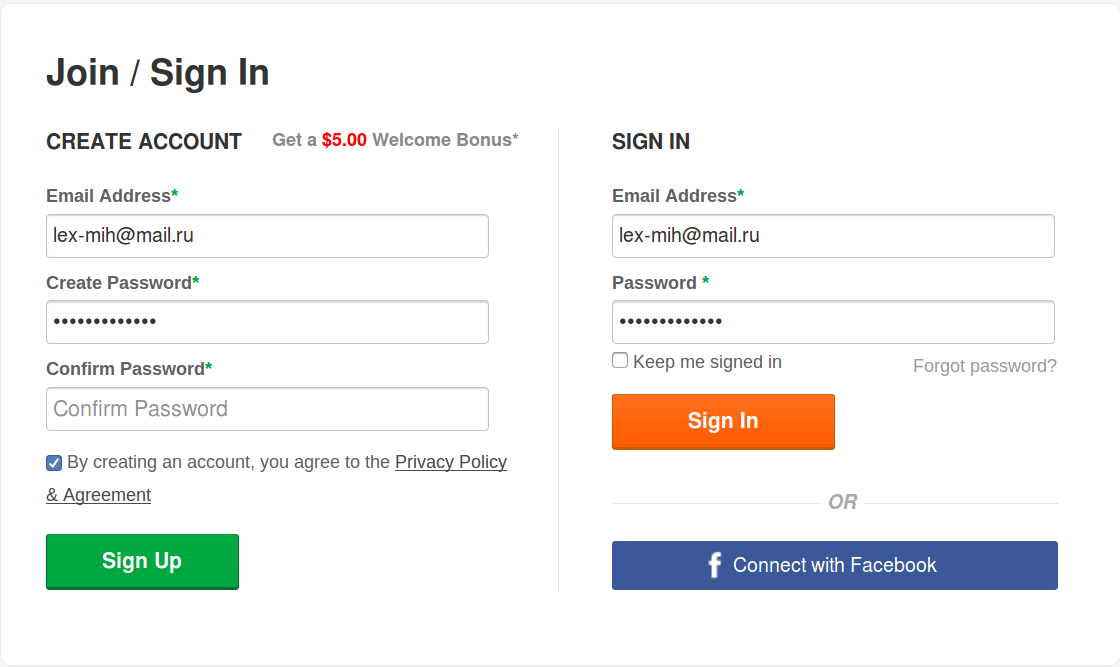Focus the Sign In email address field

[833, 236]
